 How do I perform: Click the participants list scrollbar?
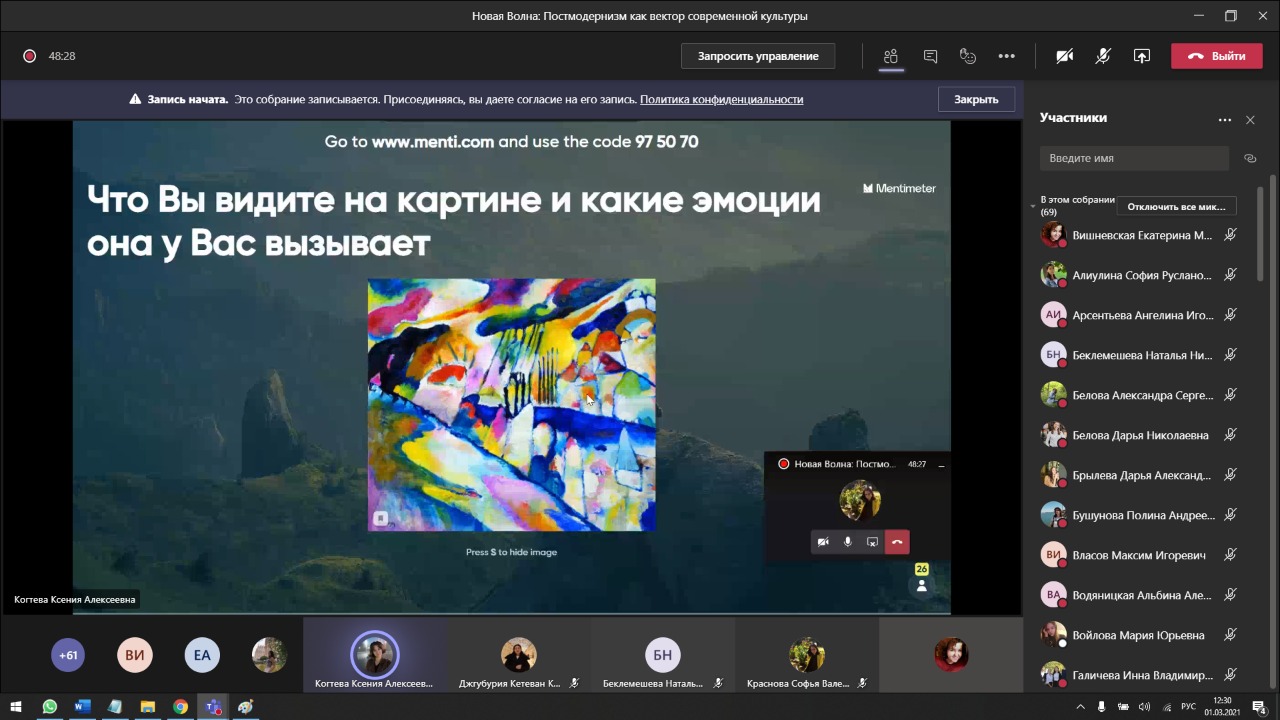tap(1272, 400)
